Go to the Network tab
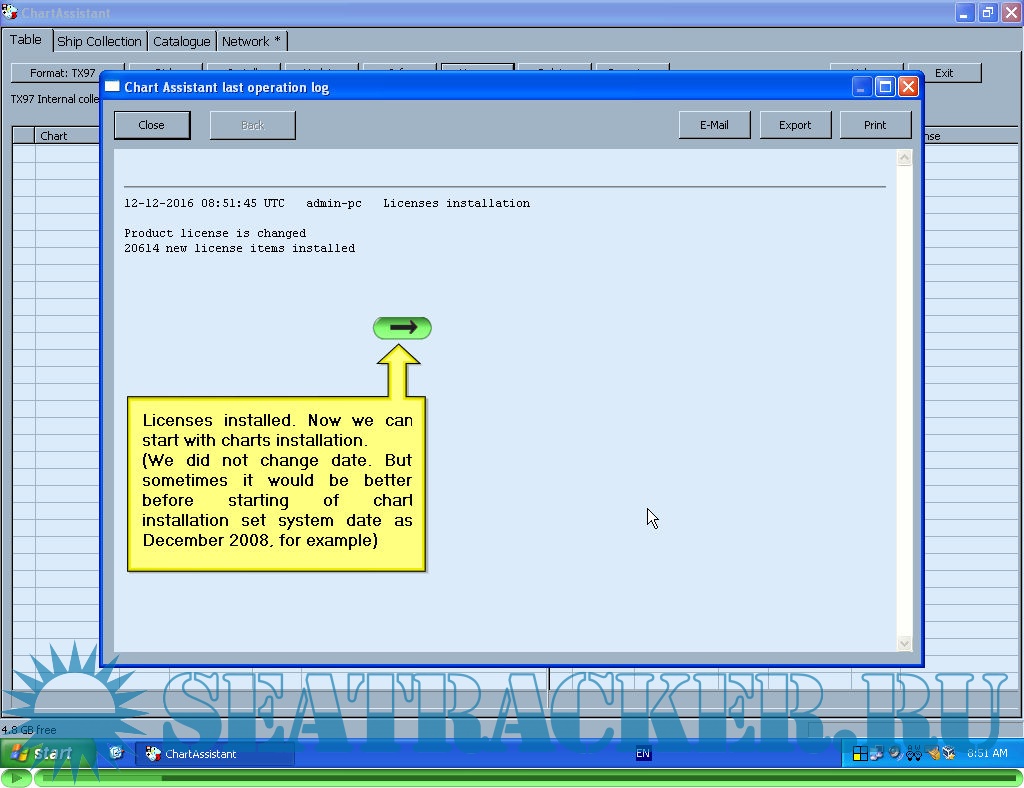Screen dimensions: 1024x788 click(251, 41)
